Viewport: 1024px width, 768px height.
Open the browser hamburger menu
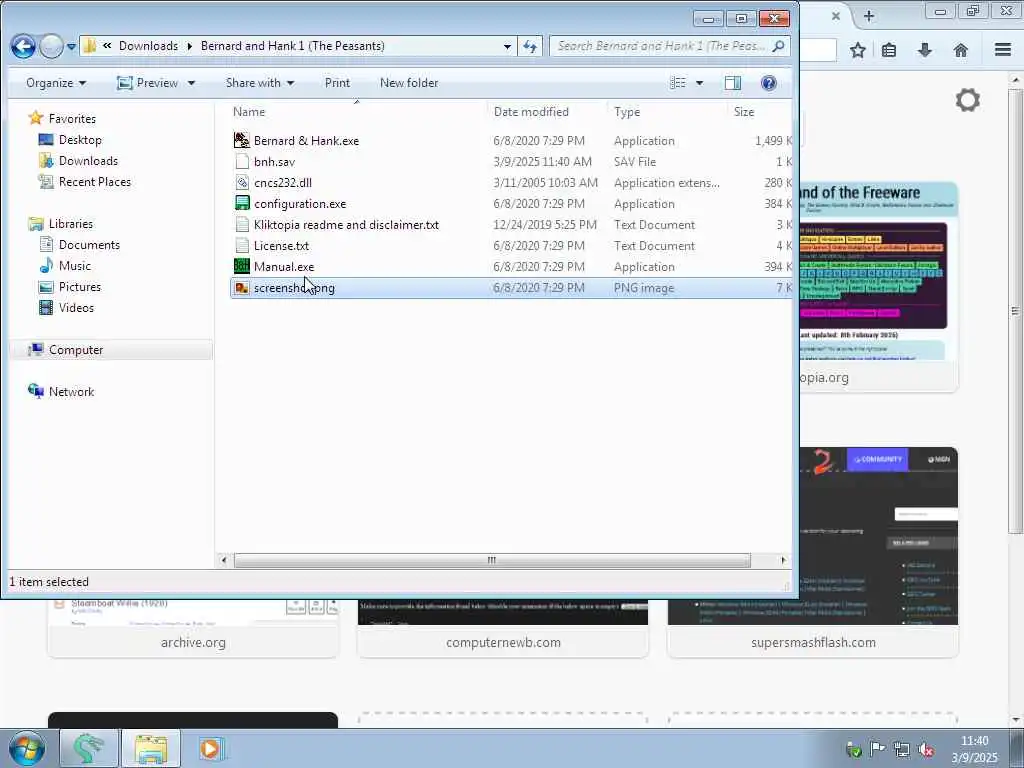pos(1003,50)
